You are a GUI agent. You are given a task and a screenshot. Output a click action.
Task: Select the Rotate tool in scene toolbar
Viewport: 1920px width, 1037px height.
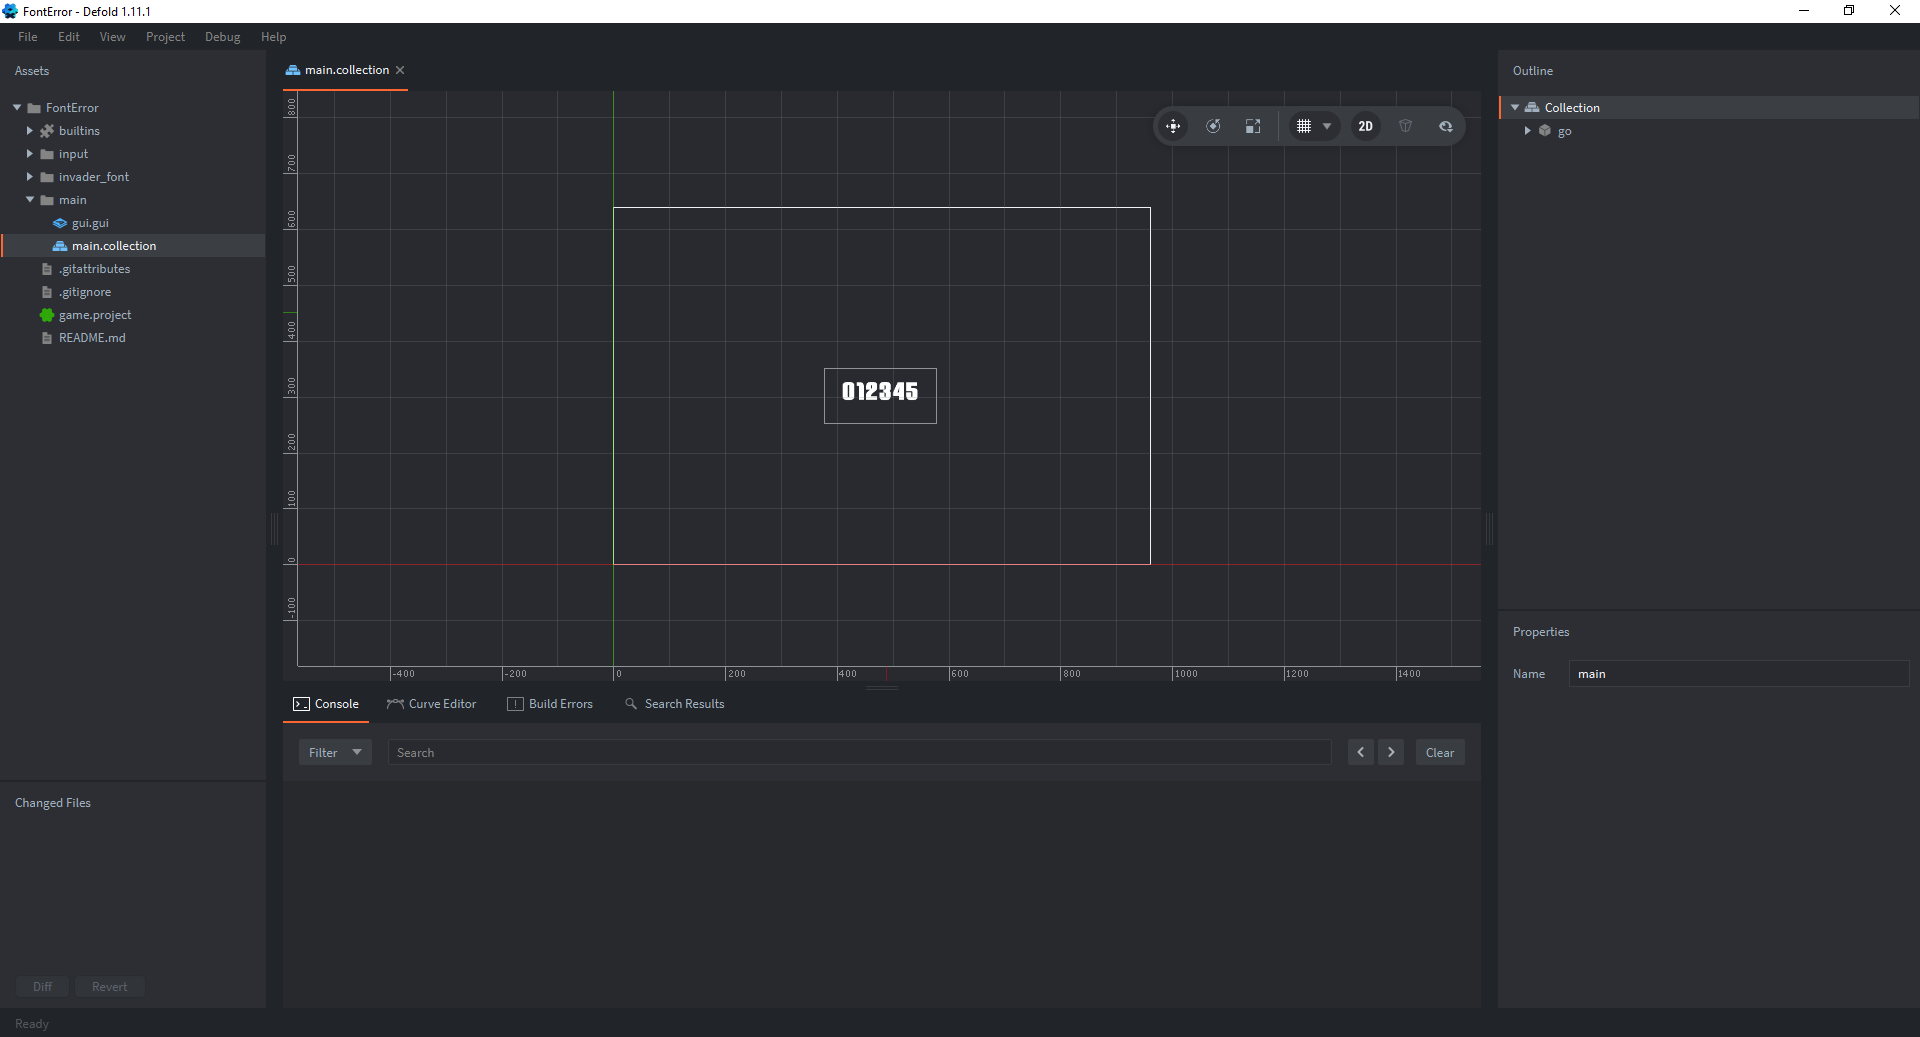tap(1213, 126)
